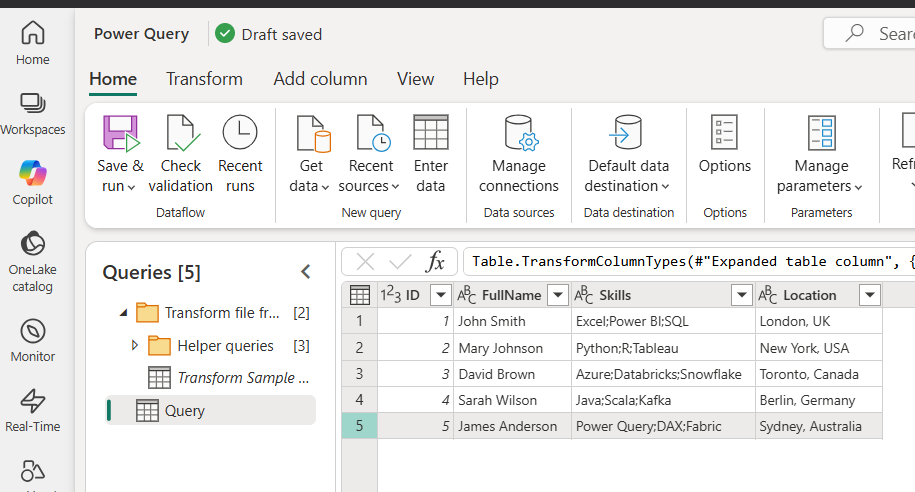915x492 pixels.
Task: Open the Add column tab
Action: (x=320, y=79)
